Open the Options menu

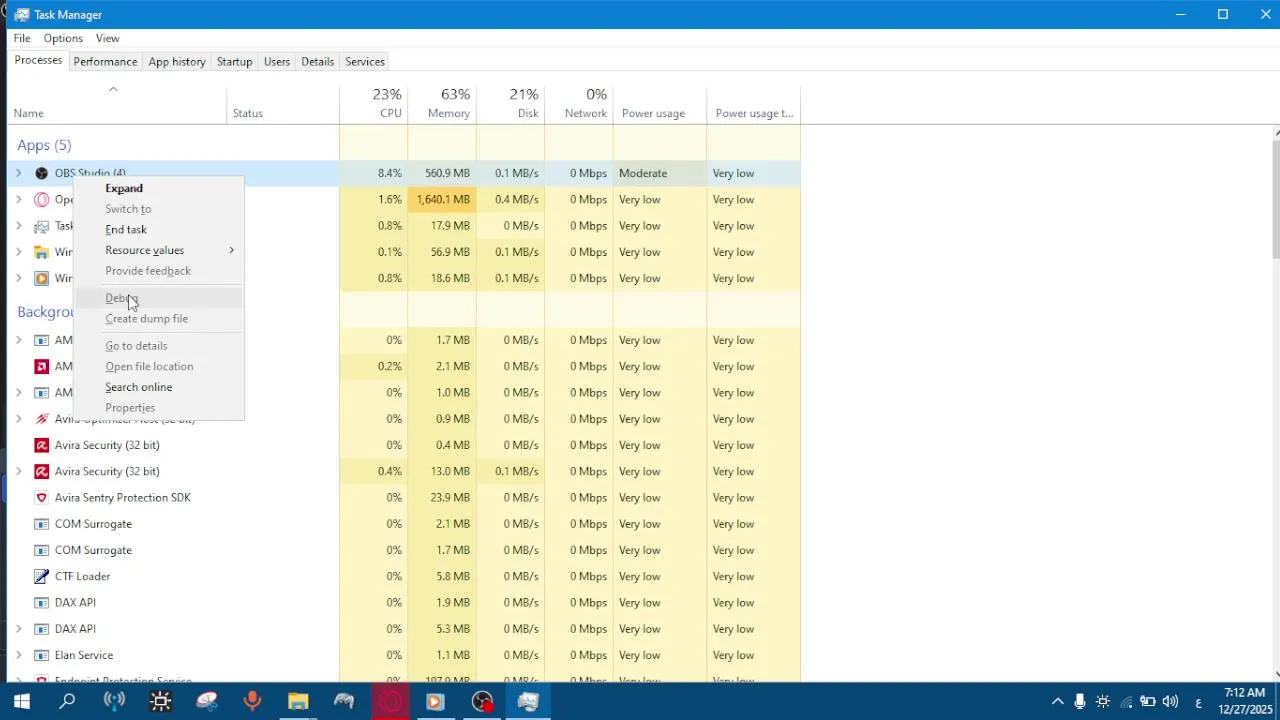click(63, 38)
